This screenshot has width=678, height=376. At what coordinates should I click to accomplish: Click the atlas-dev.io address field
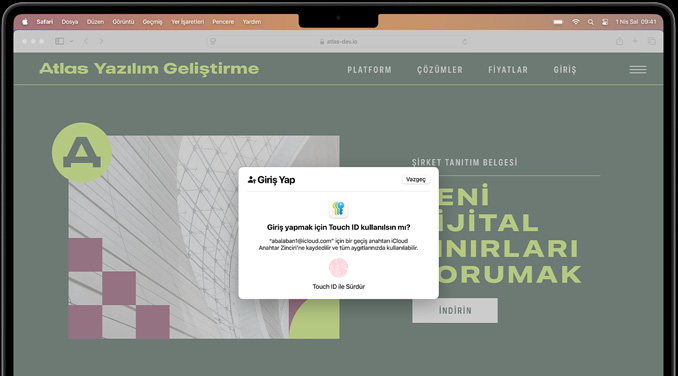point(339,41)
